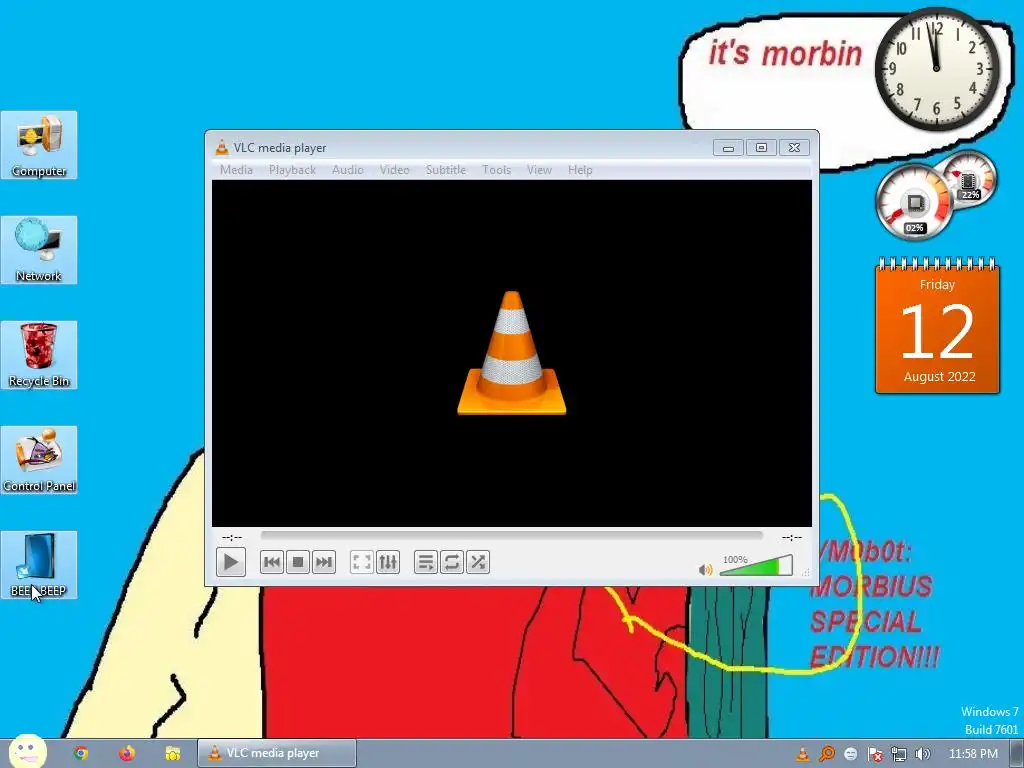Open the Media menu
1024x768 pixels.
point(236,170)
